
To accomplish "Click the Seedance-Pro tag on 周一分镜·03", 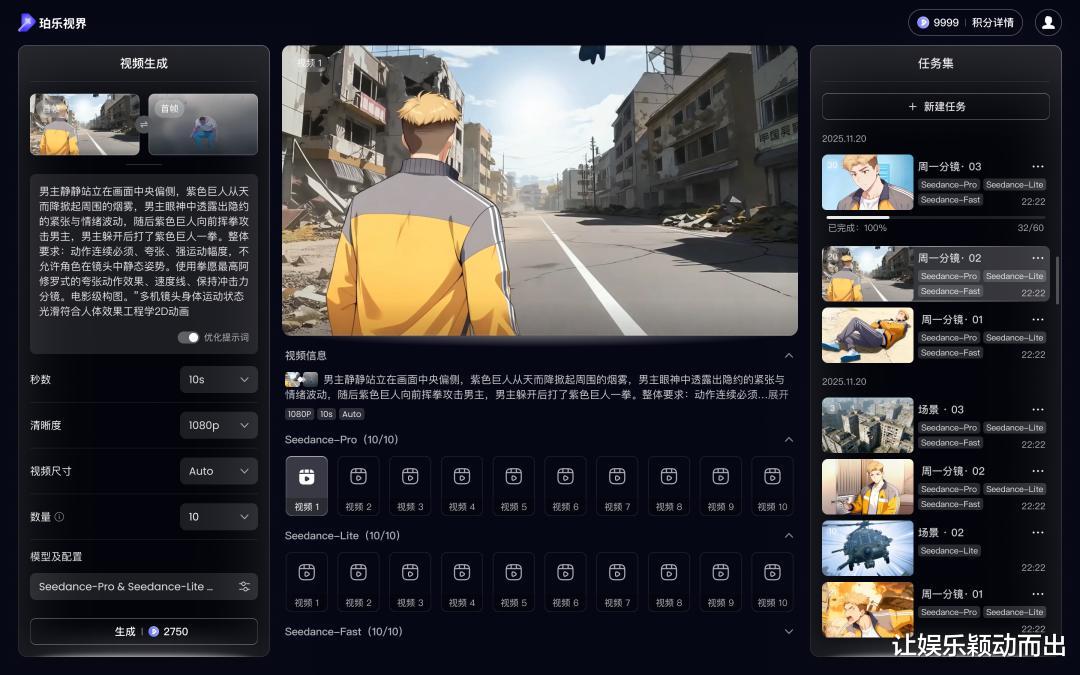I will click(x=948, y=185).
